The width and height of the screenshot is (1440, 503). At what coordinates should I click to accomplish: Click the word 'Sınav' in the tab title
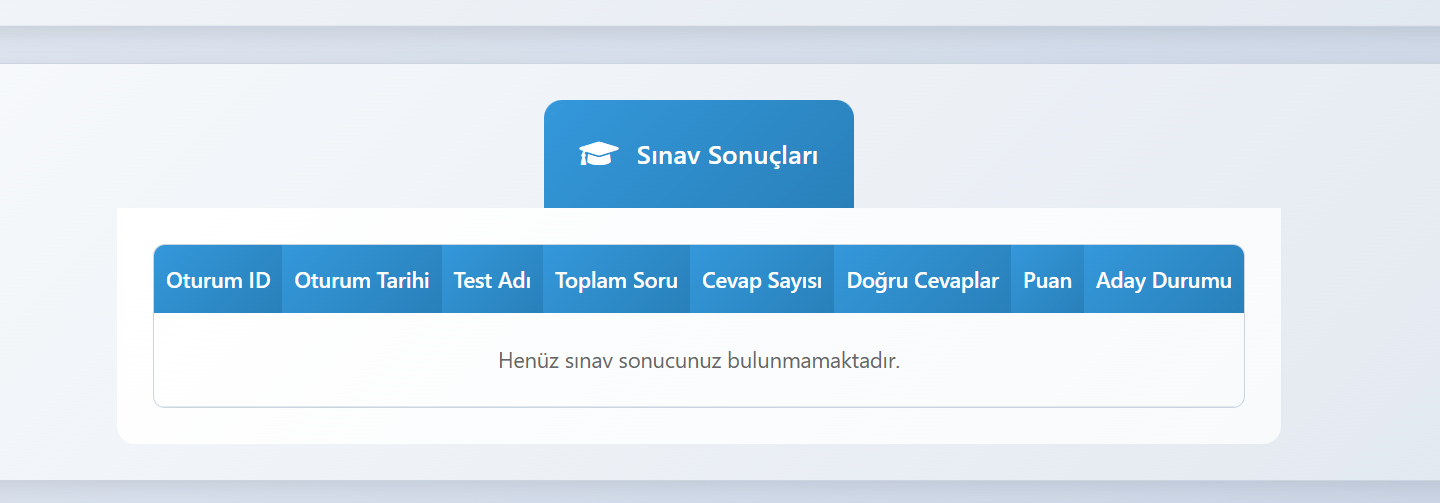[668, 156]
